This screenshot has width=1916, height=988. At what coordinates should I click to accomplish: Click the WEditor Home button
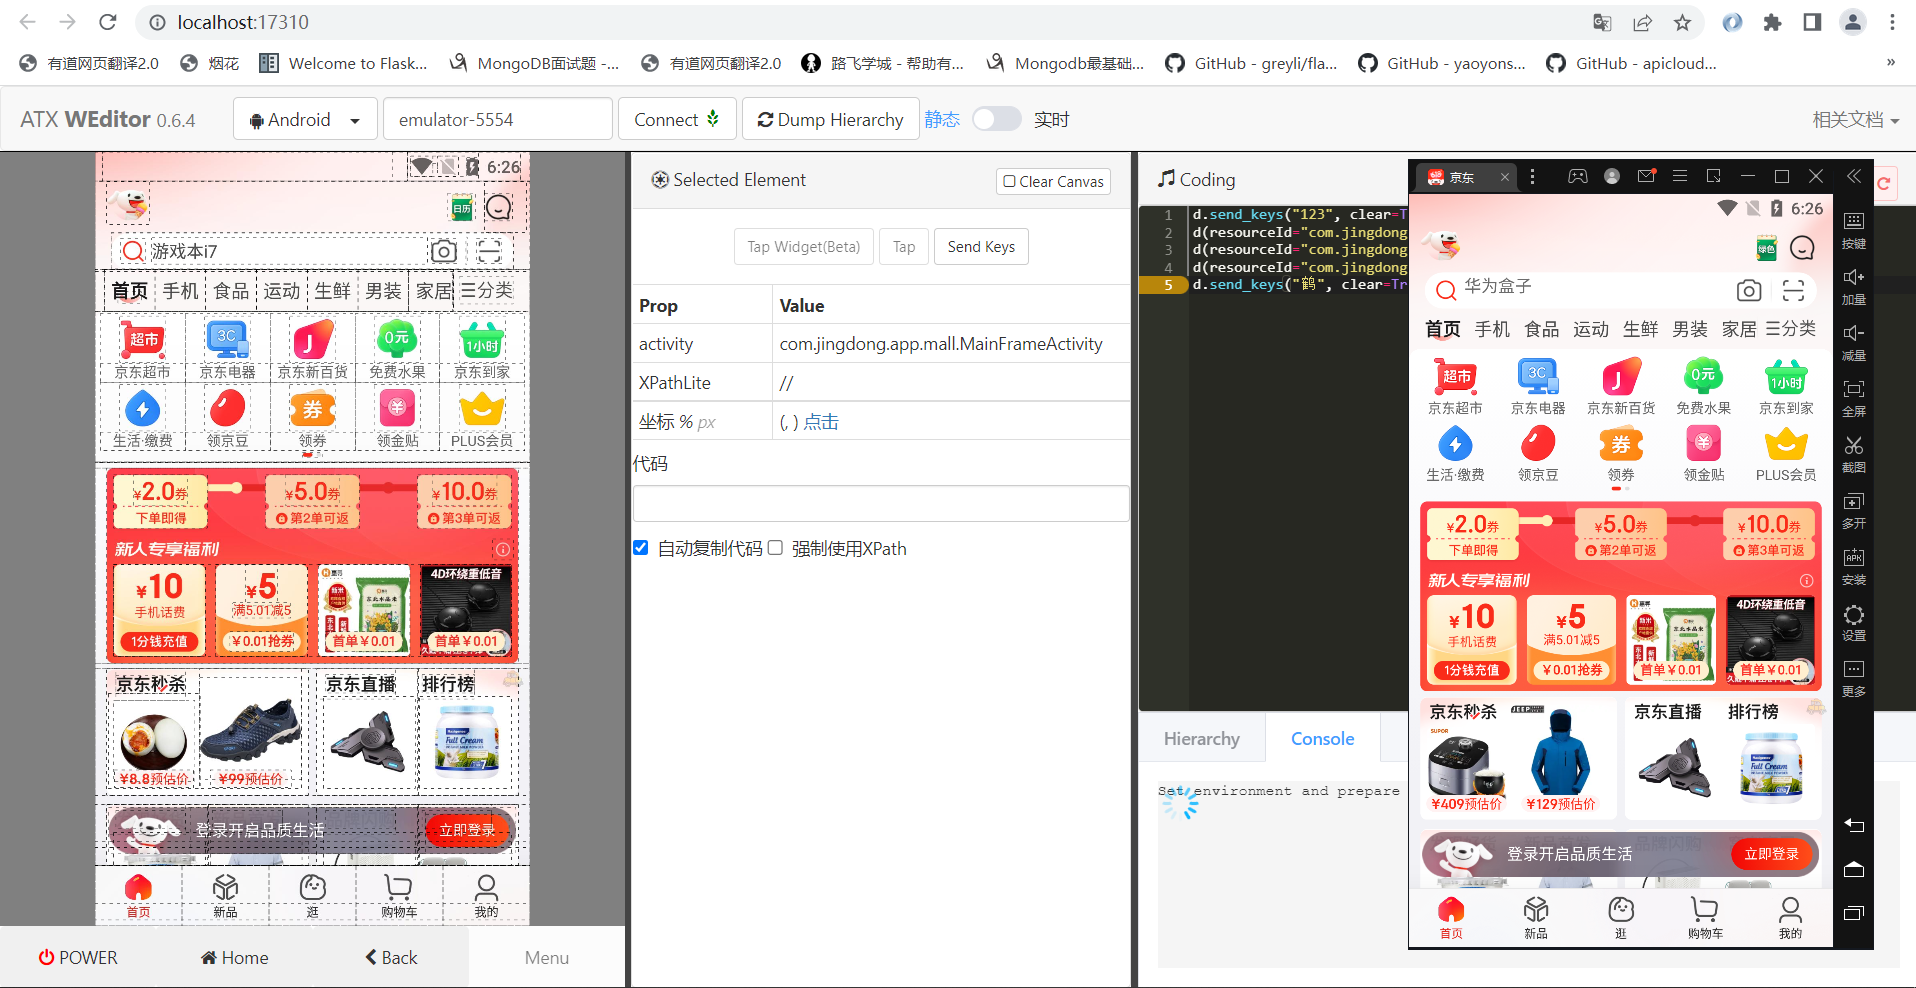[234, 957]
